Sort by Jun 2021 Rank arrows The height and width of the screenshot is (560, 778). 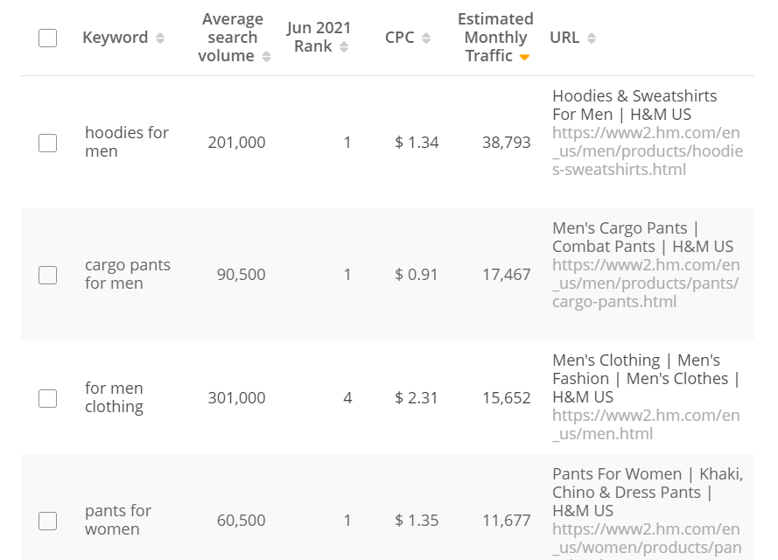[344, 47]
